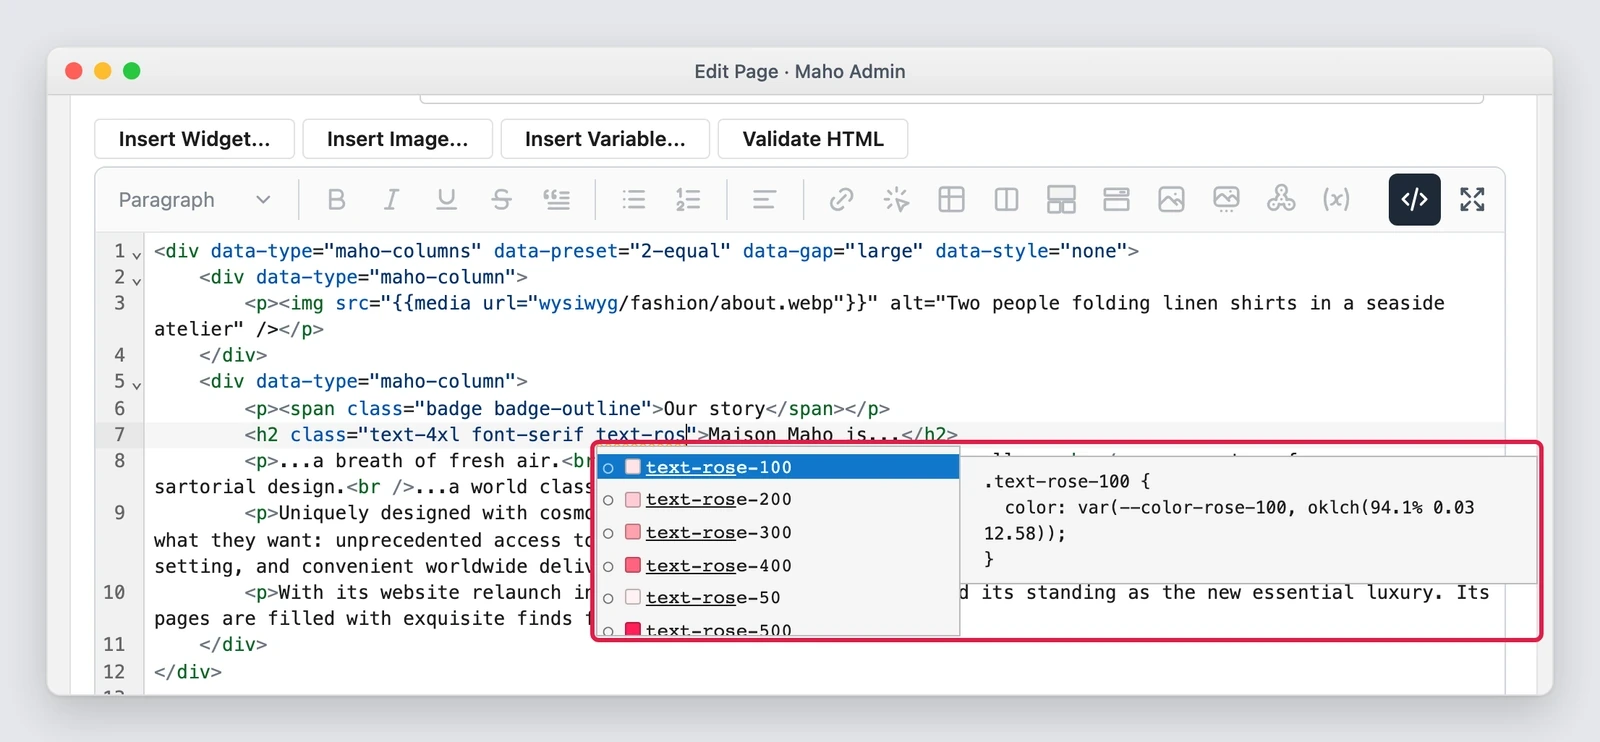
Task: Click the widget cubes toolbar icon
Action: [x=1281, y=200]
